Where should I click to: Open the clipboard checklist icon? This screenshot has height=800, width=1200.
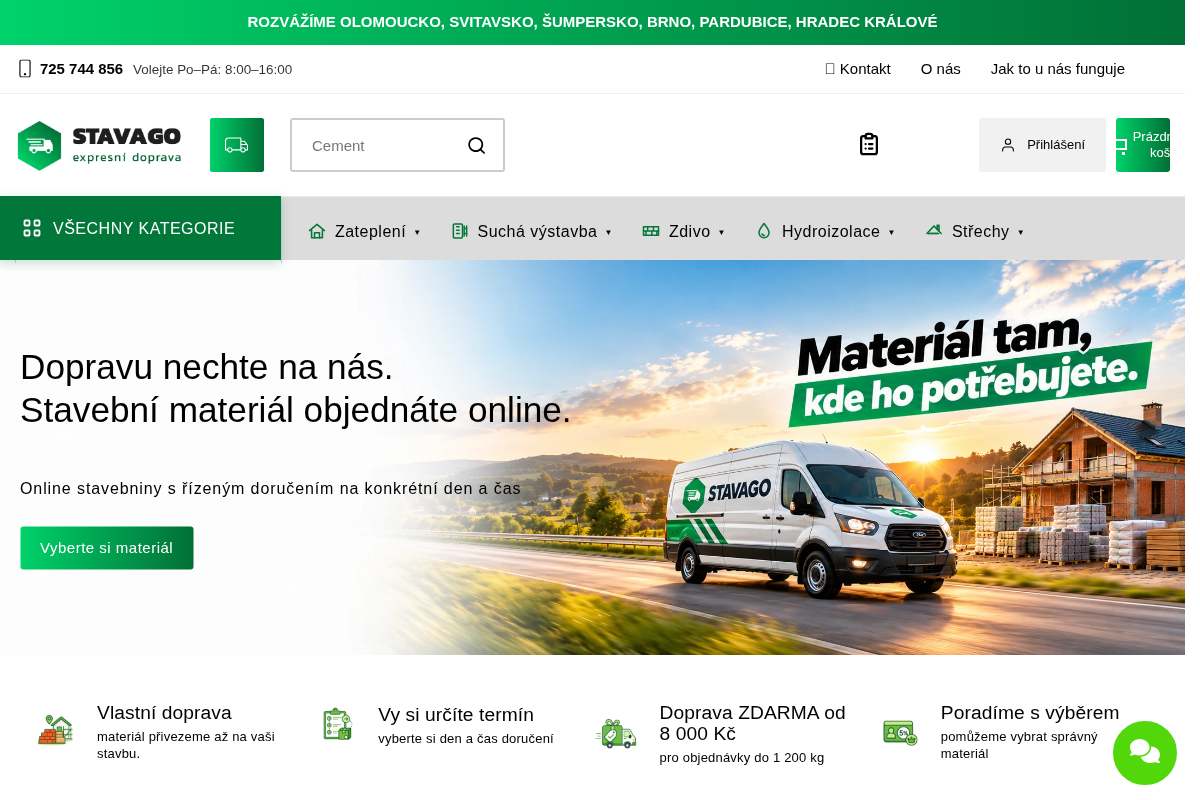click(x=869, y=145)
